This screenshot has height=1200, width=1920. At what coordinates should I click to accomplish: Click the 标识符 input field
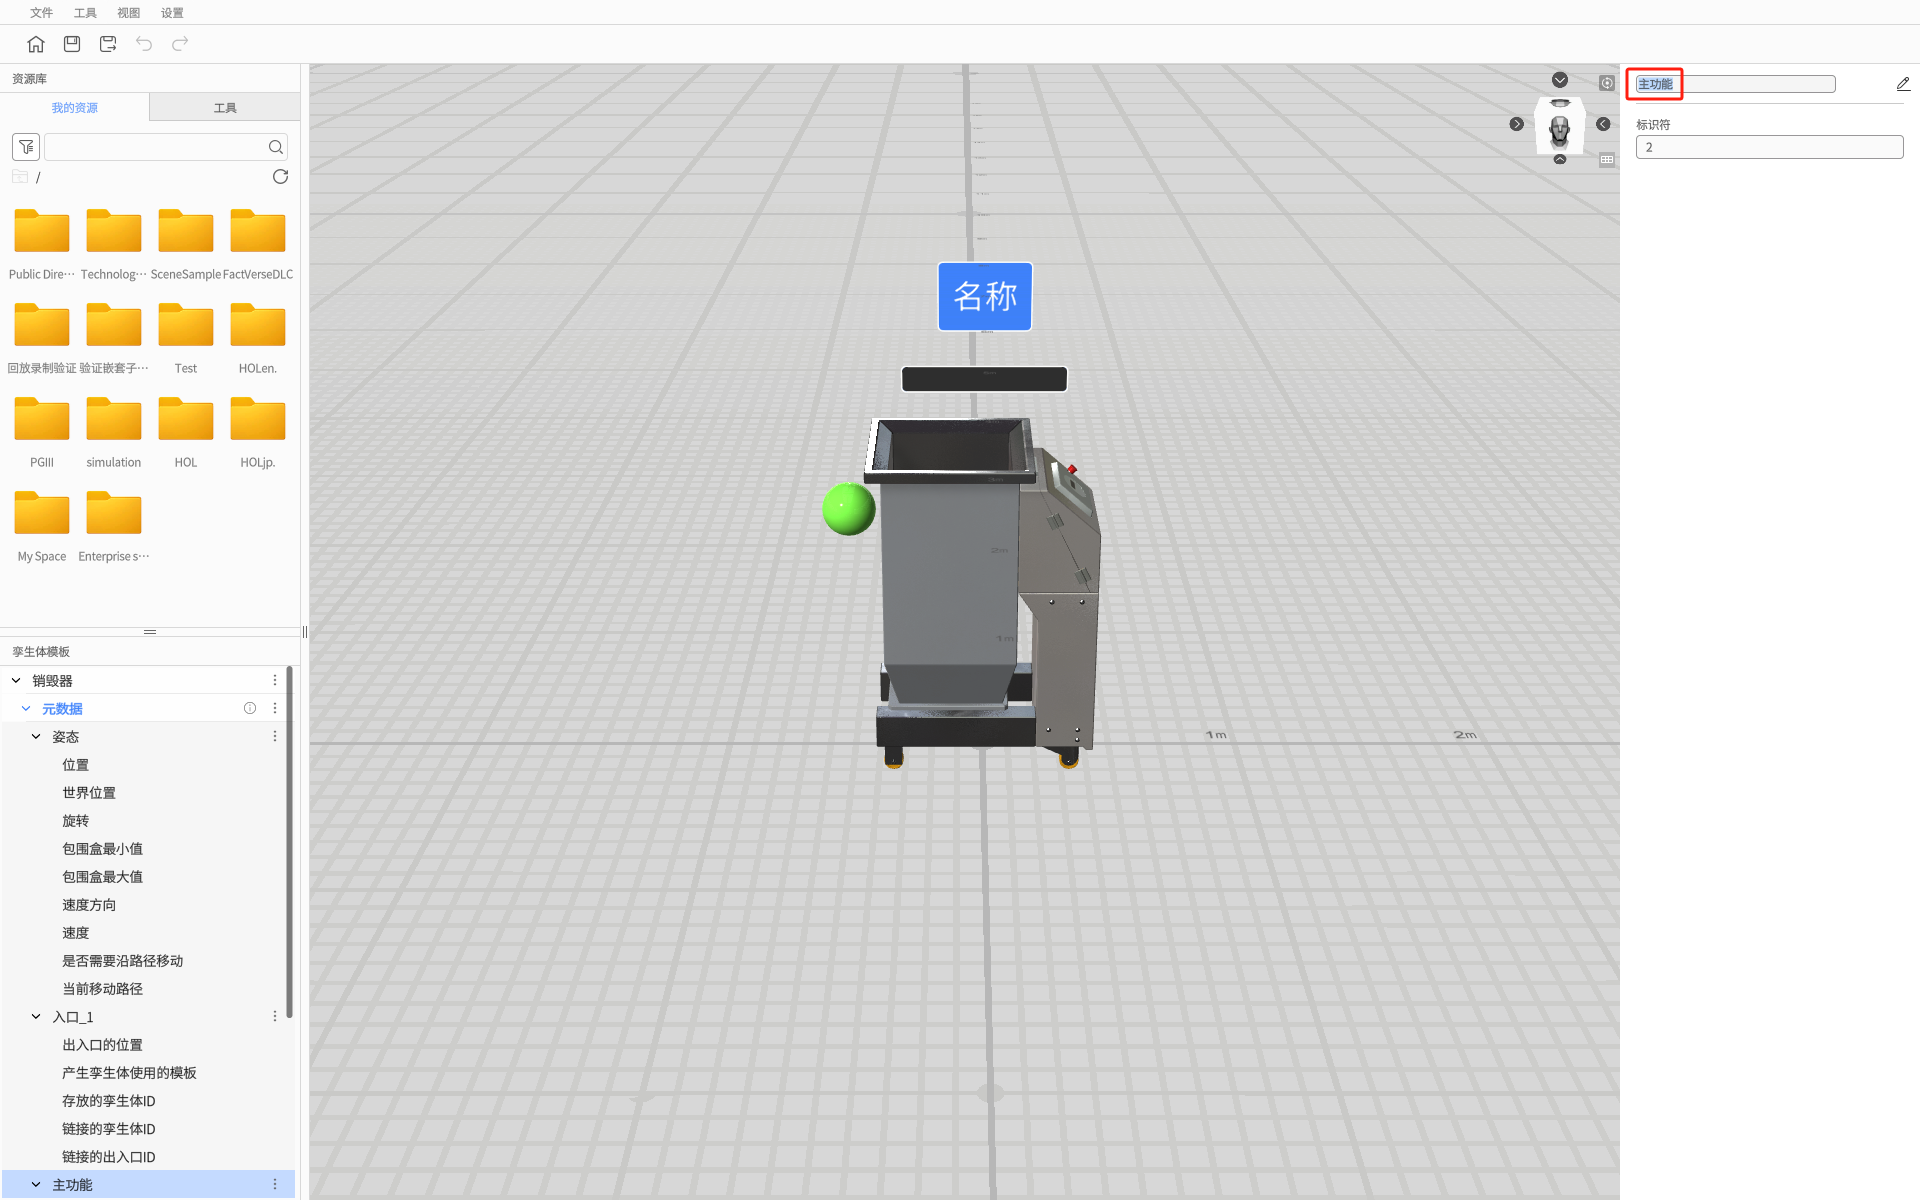1768,147
